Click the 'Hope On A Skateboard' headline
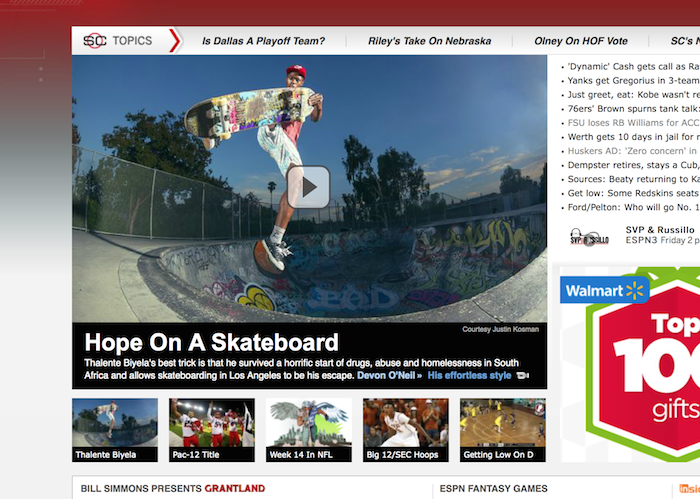Viewport: 700px width, 499px height. 212,342
